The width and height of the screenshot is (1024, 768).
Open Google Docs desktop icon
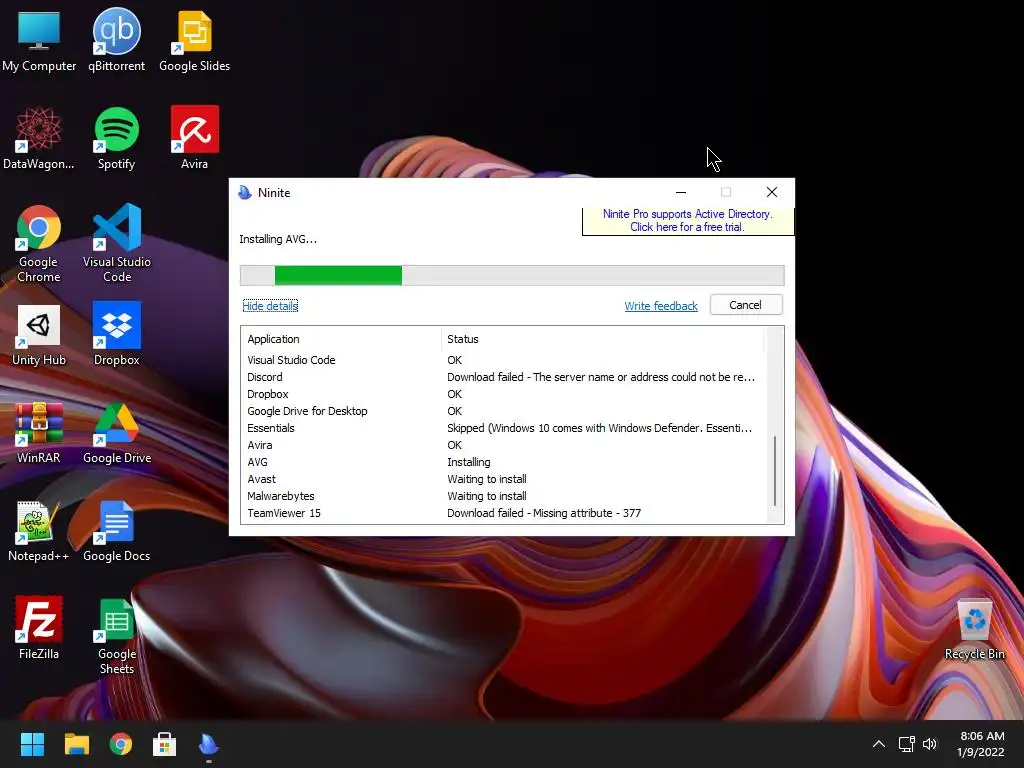click(x=116, y=531)
